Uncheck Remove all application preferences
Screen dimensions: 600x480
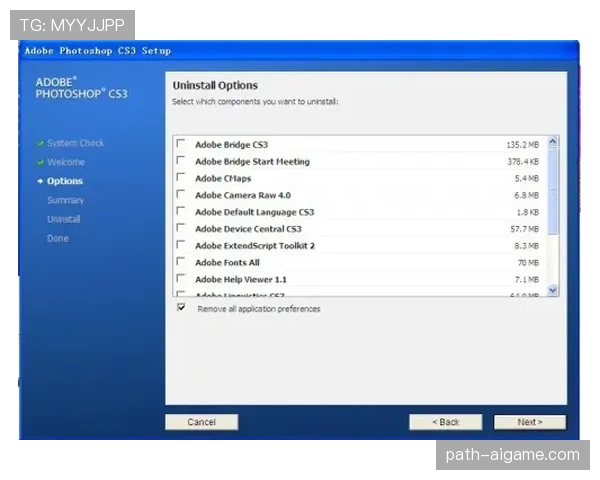(181, 307)
